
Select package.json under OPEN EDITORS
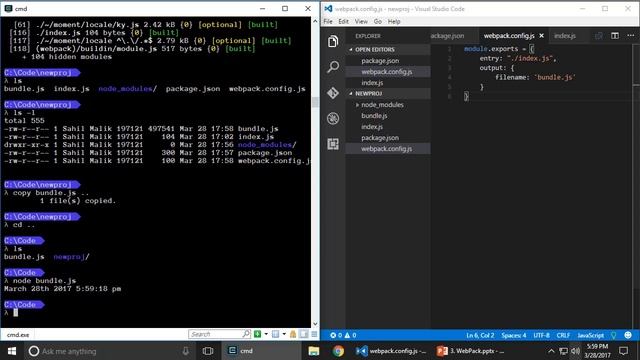pos(388,61)
